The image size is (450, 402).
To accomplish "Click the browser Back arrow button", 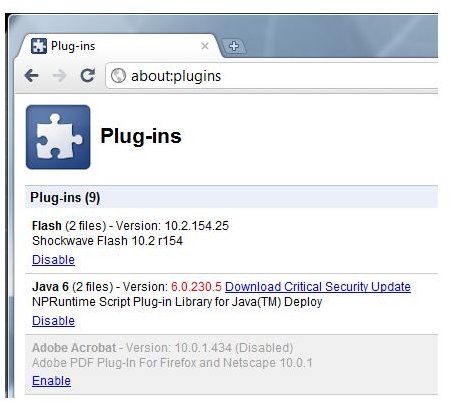I will click(32, 76).
